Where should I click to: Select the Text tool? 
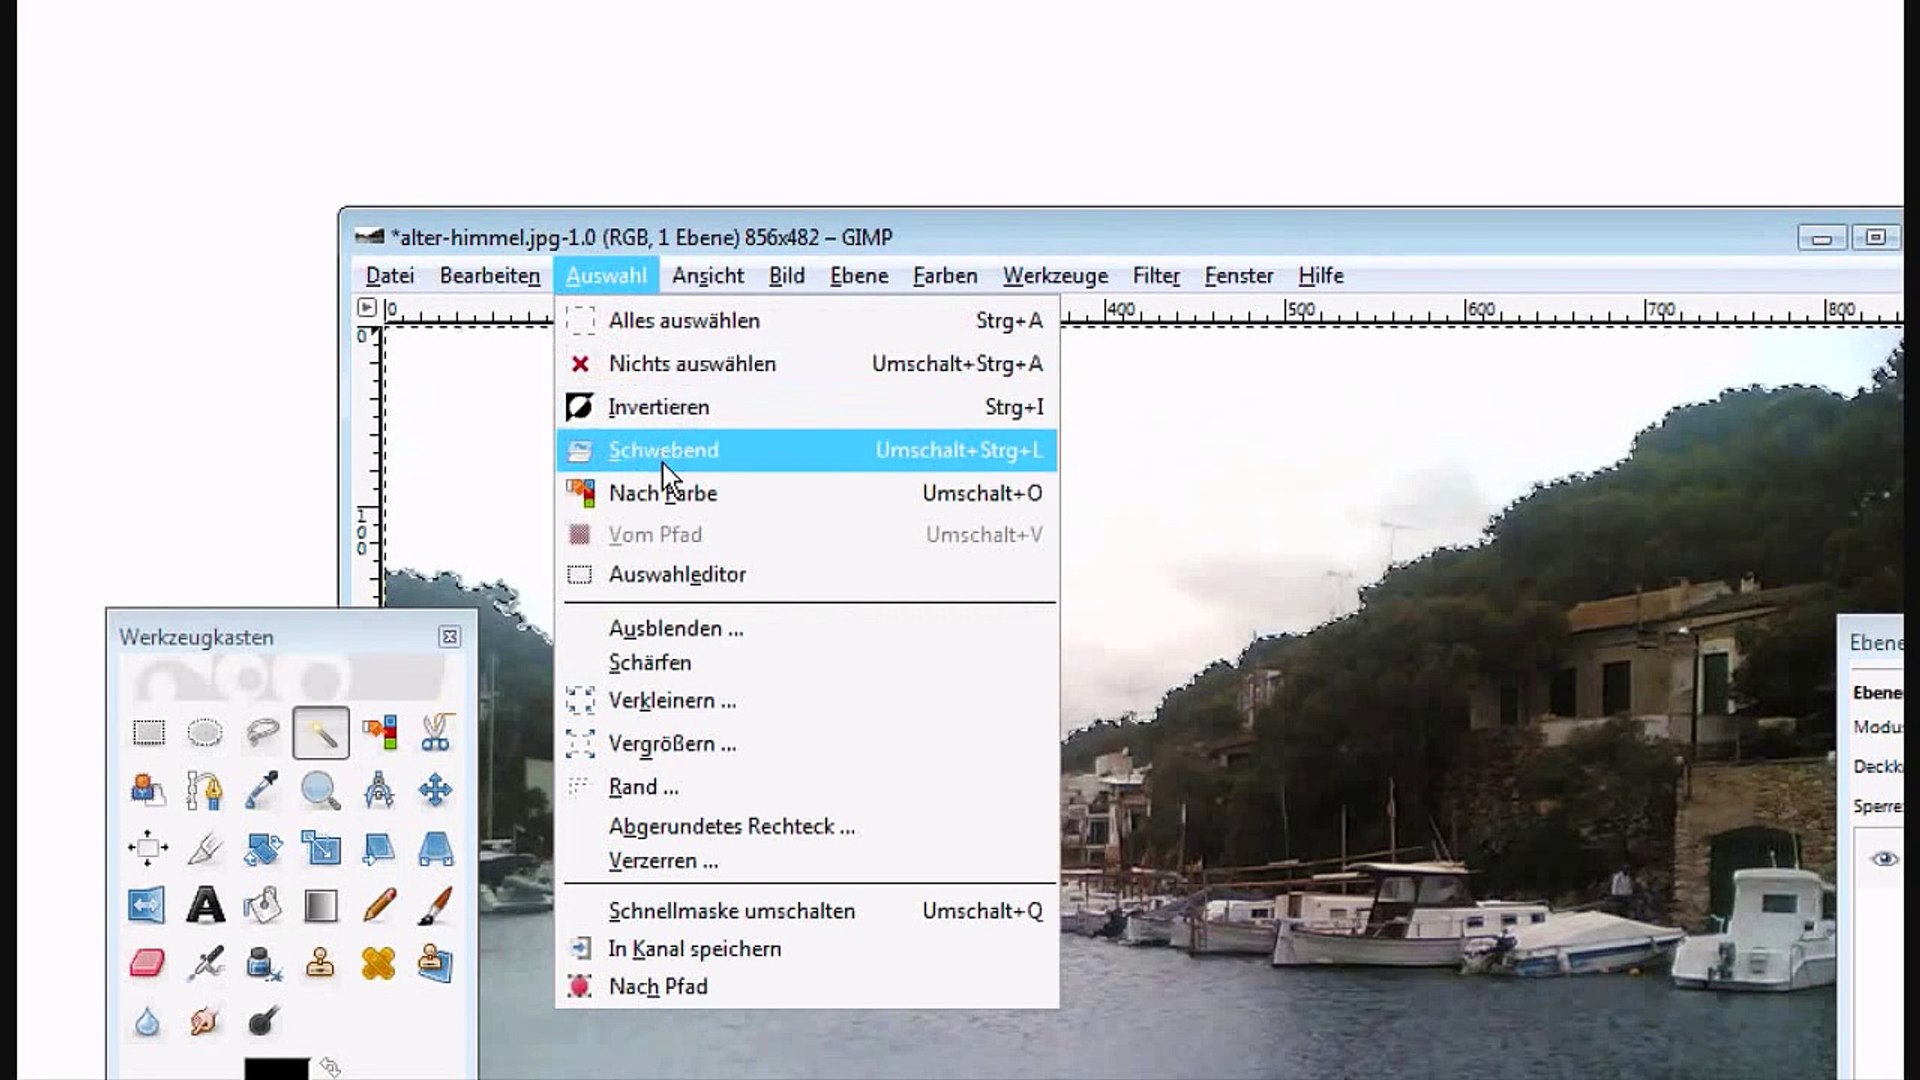click(x=205, y=906)
